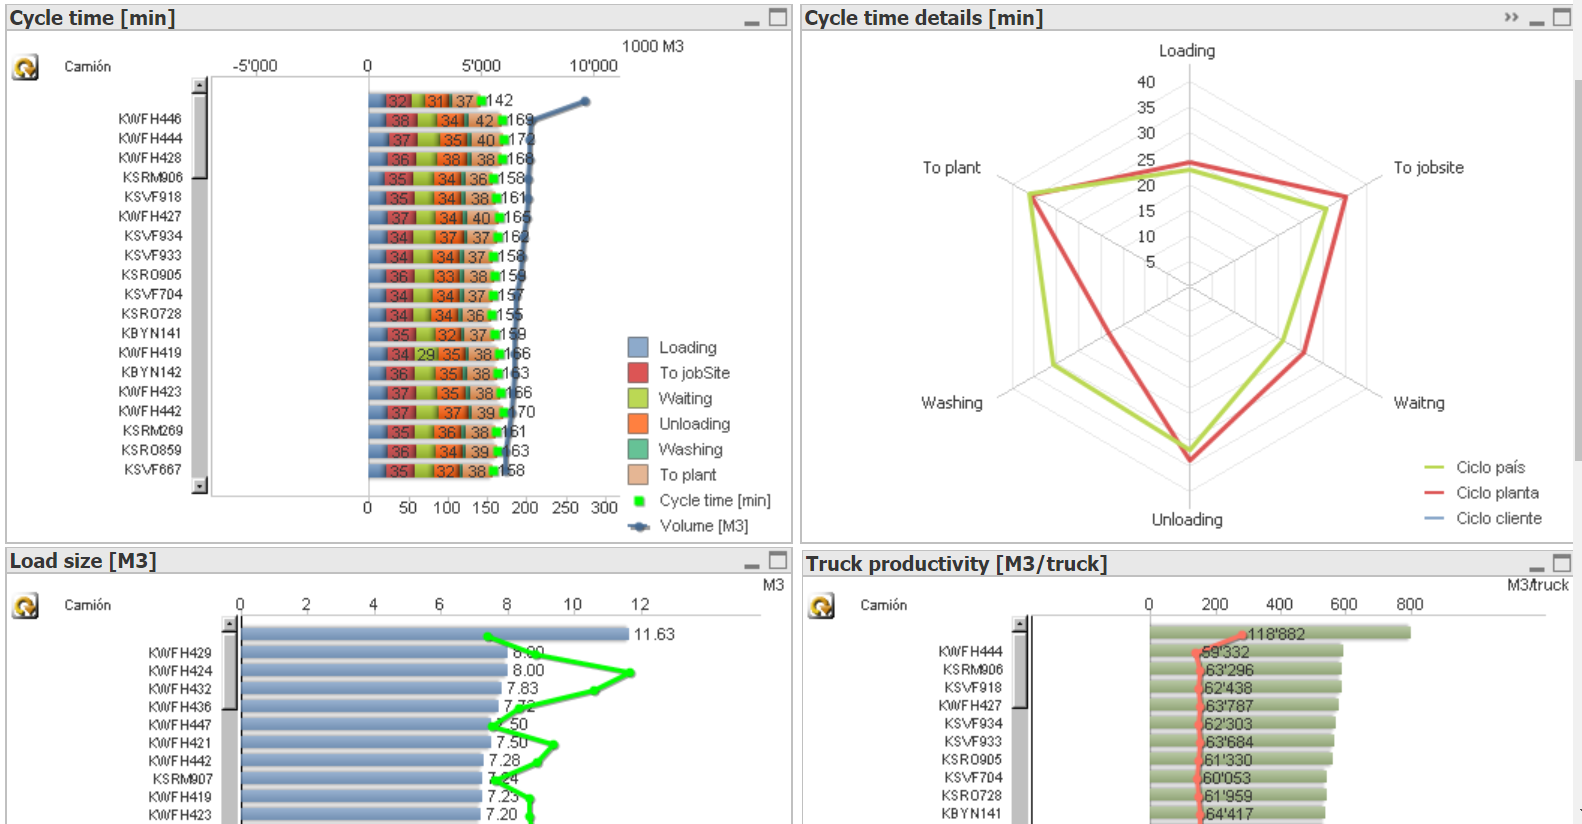Select truck KBYN142 in Cycle time chart
1582x824 pixels.
pyautogui.click(x=152, y=373)
